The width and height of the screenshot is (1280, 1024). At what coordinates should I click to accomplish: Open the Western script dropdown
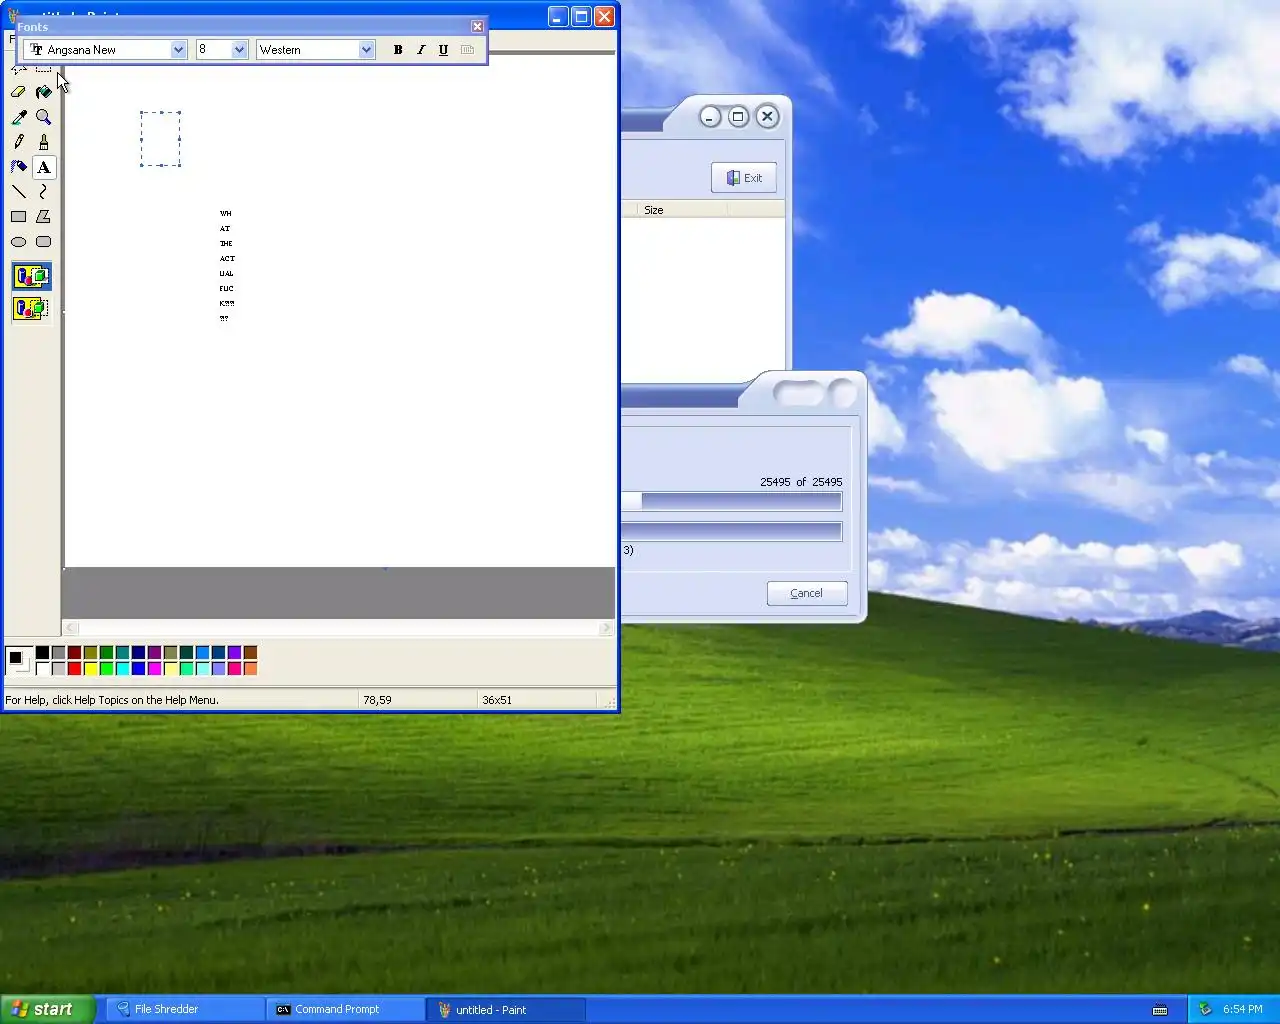click(366, 50)
